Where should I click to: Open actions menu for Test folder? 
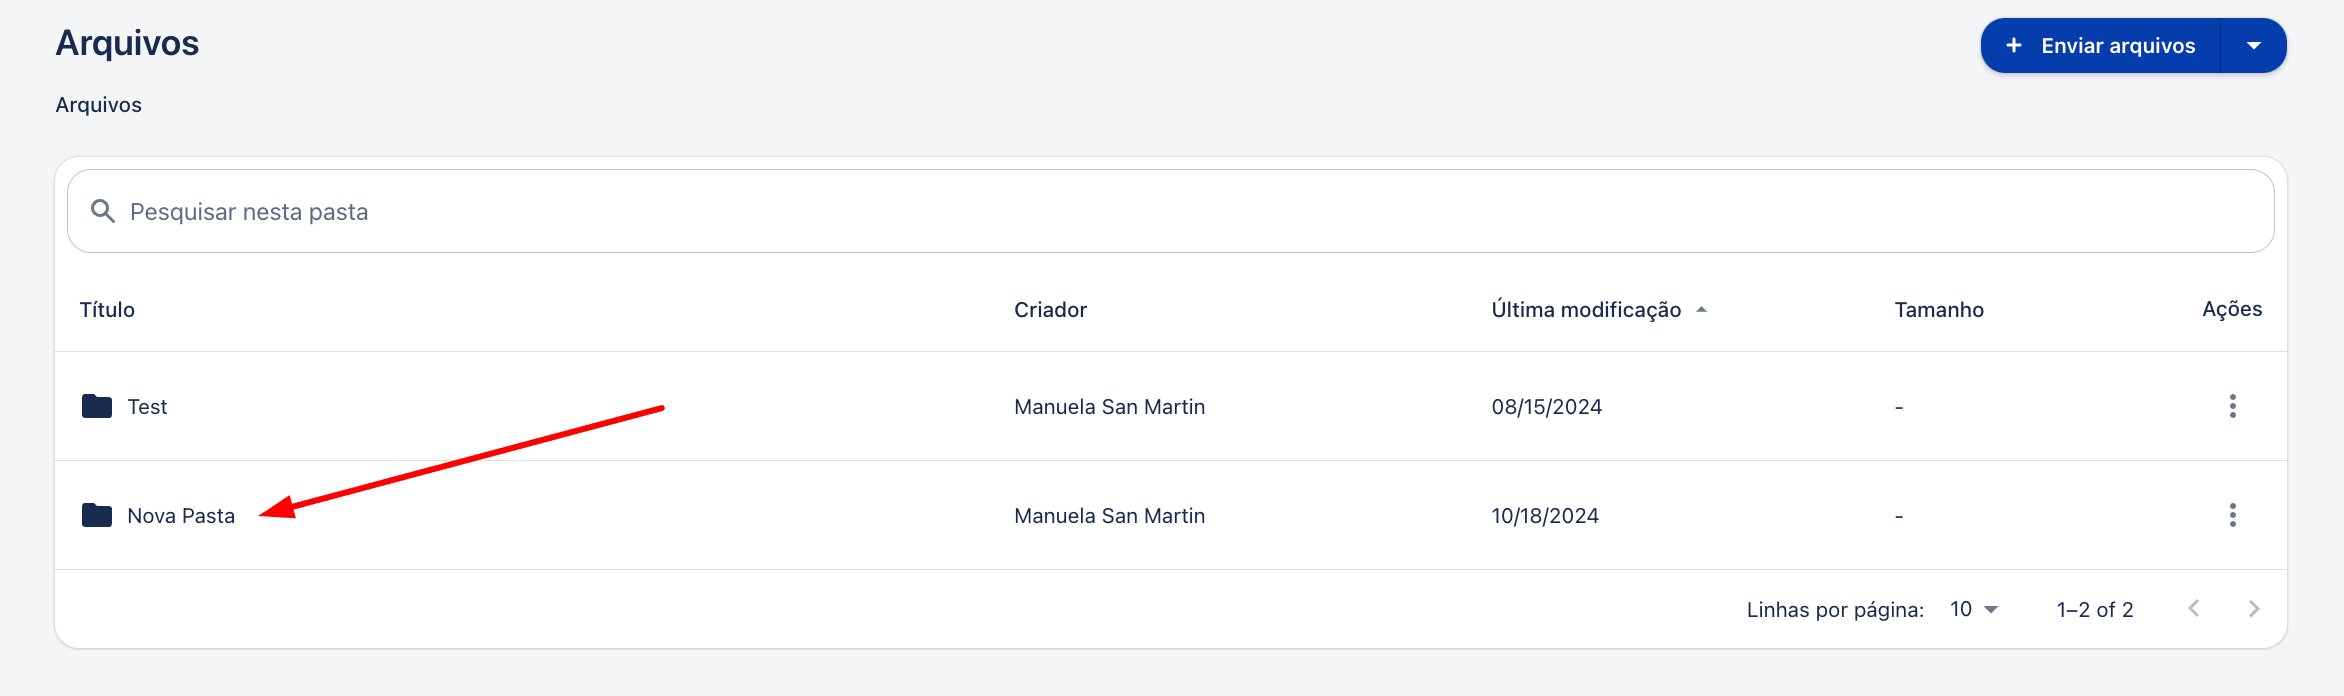tap(2232, 406)
